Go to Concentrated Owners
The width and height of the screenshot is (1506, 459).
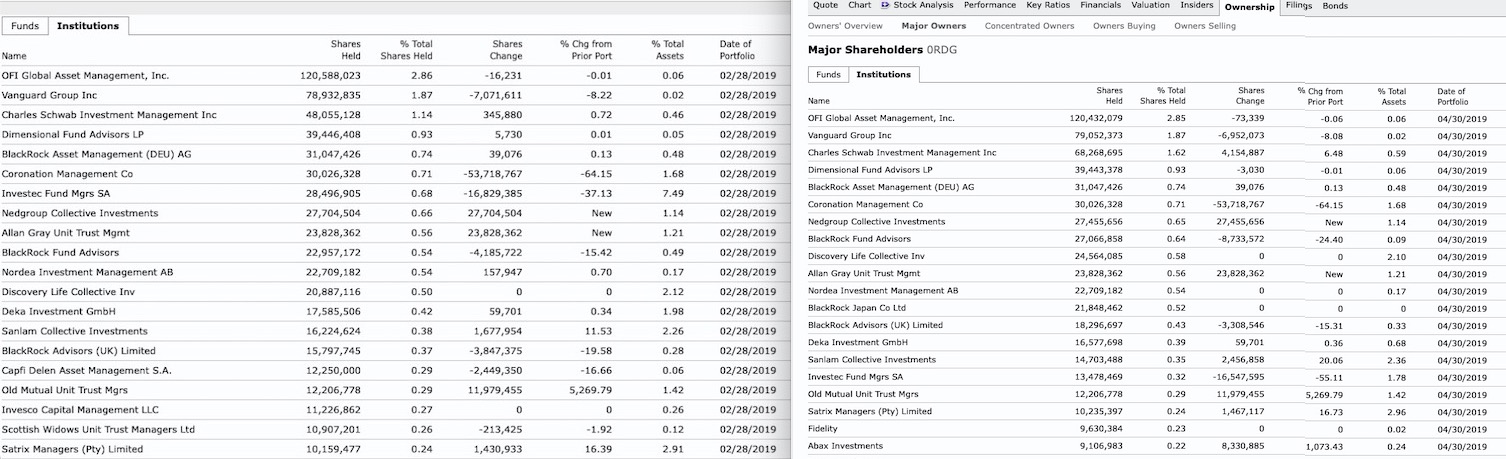[x=1030, y=26]
